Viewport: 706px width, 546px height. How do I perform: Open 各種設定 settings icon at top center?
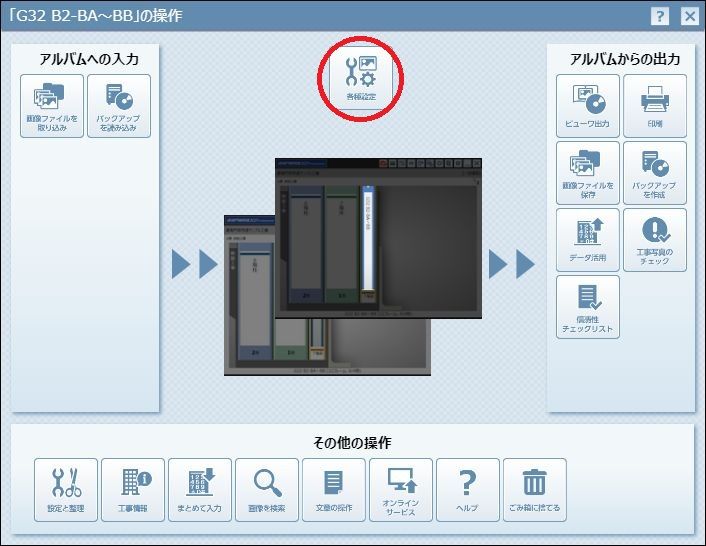point(361,78)
